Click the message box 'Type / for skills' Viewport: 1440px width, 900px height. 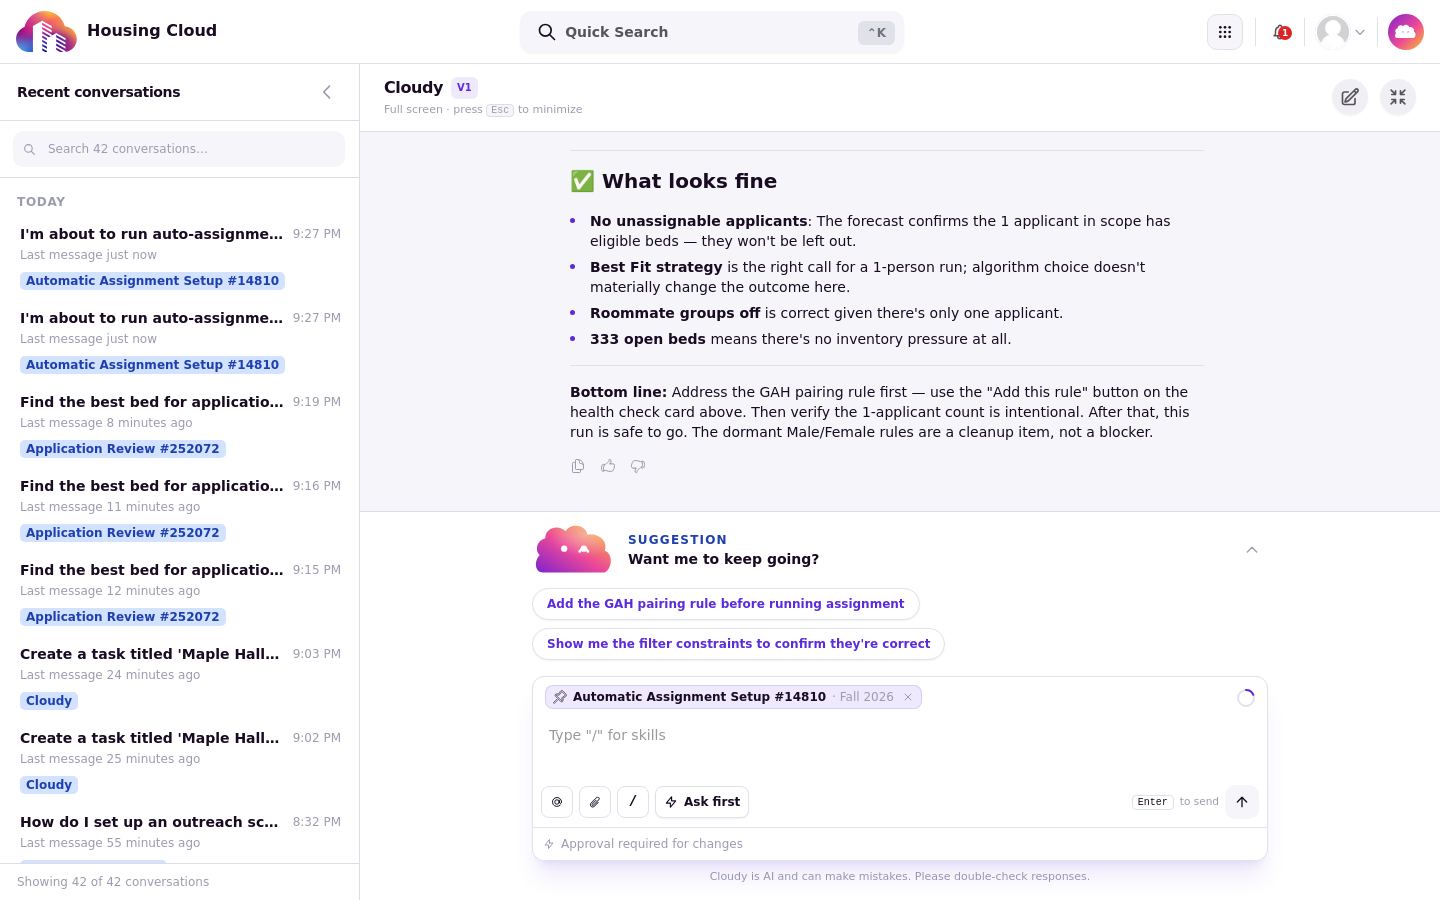click(x=900, y=745)
